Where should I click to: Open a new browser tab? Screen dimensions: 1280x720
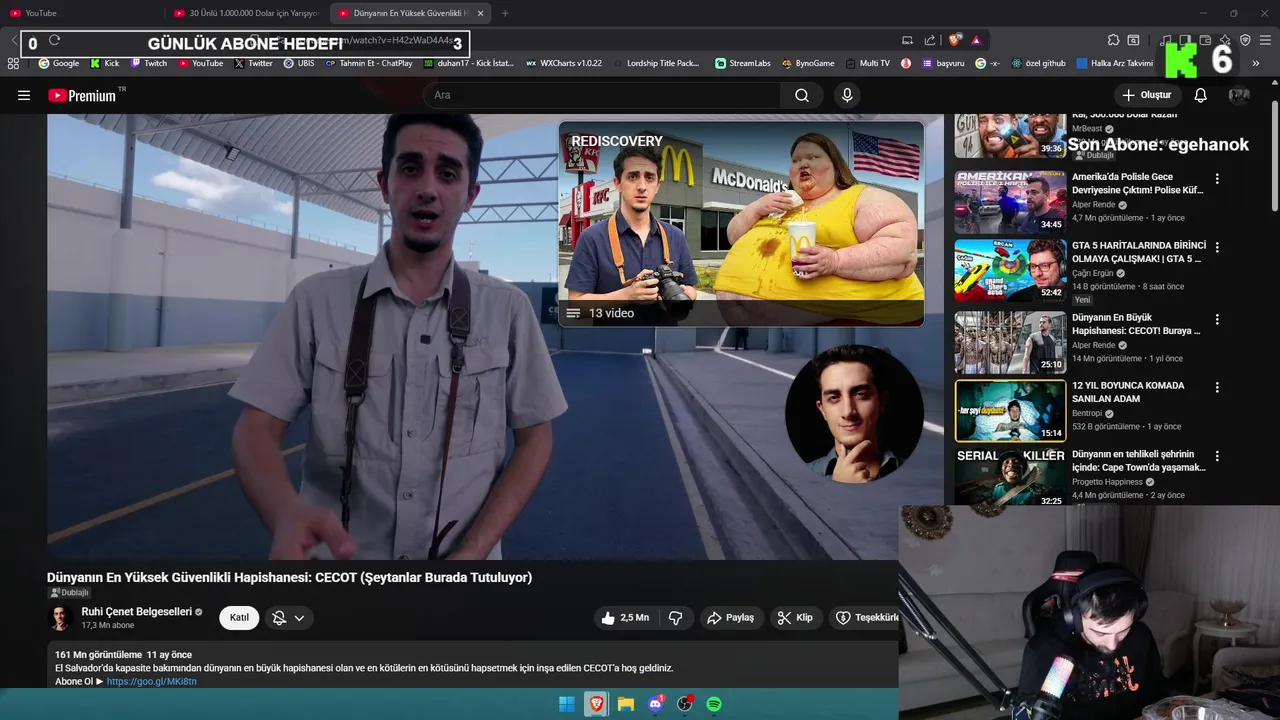505,13
